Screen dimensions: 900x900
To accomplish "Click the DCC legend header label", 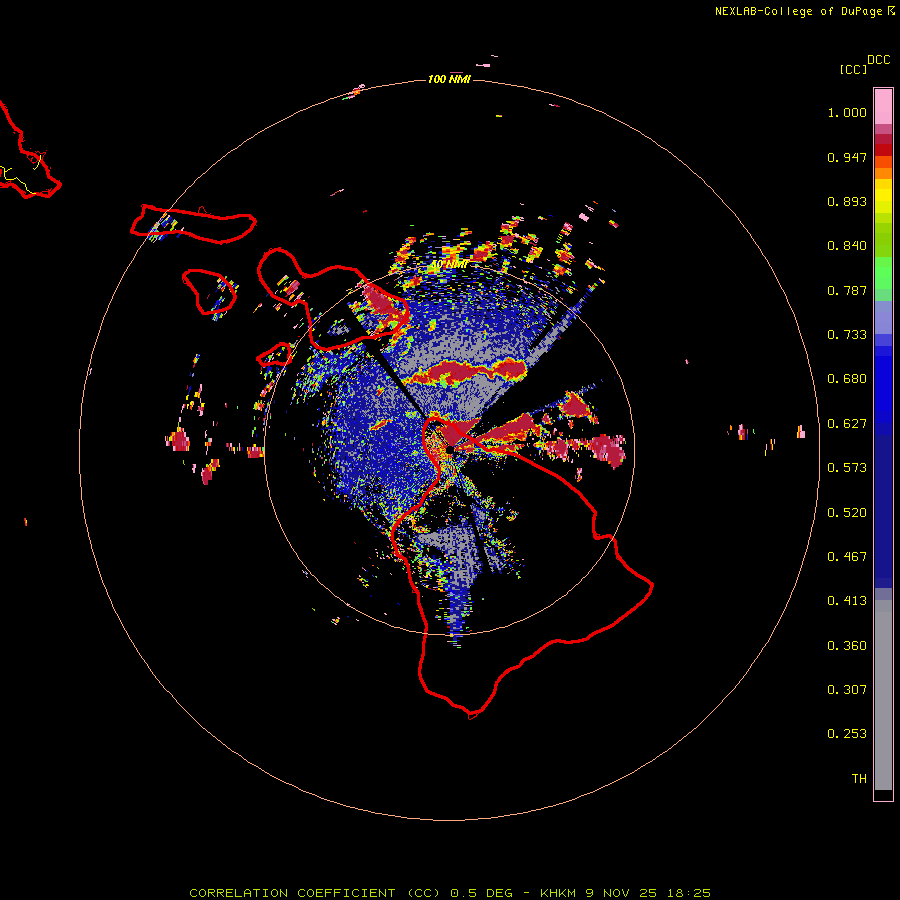I will point(879,60).
